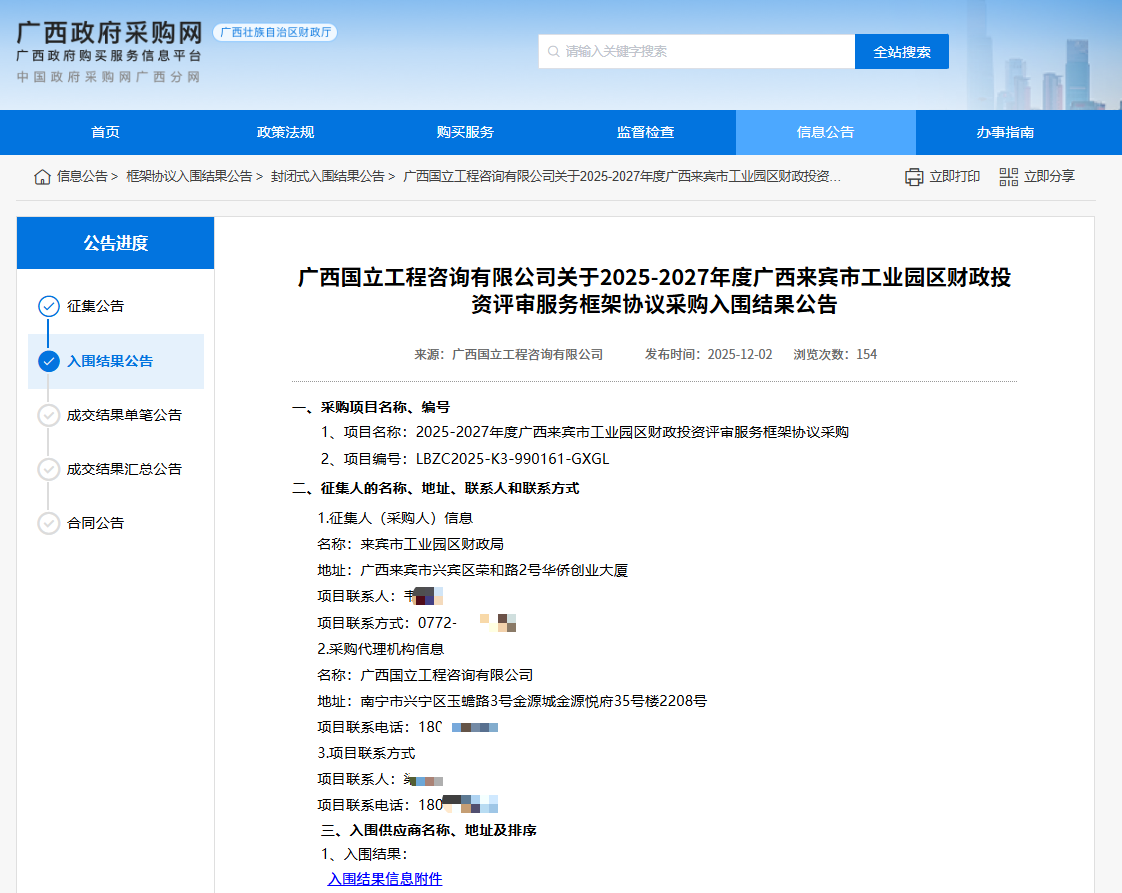1122x893 pixels.
Task: Click 封闭式入围结果公告 breadcrumb link
Action: [327, 177]
